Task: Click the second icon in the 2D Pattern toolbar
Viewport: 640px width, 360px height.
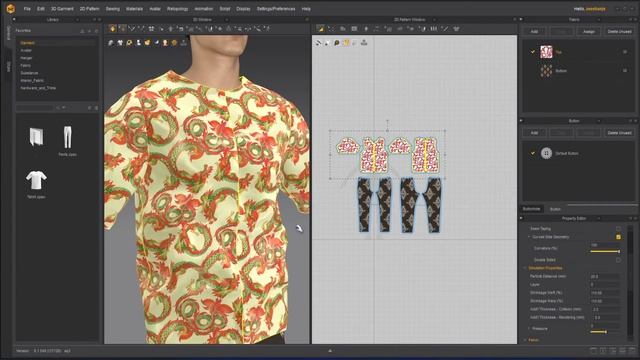Action: pyautogui.click(x=331, y=29)
